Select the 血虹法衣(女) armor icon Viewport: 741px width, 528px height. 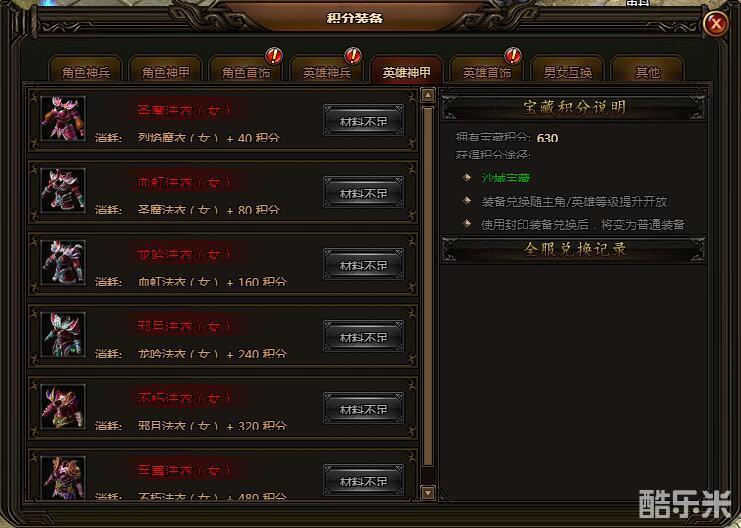[x=63, y=190]
